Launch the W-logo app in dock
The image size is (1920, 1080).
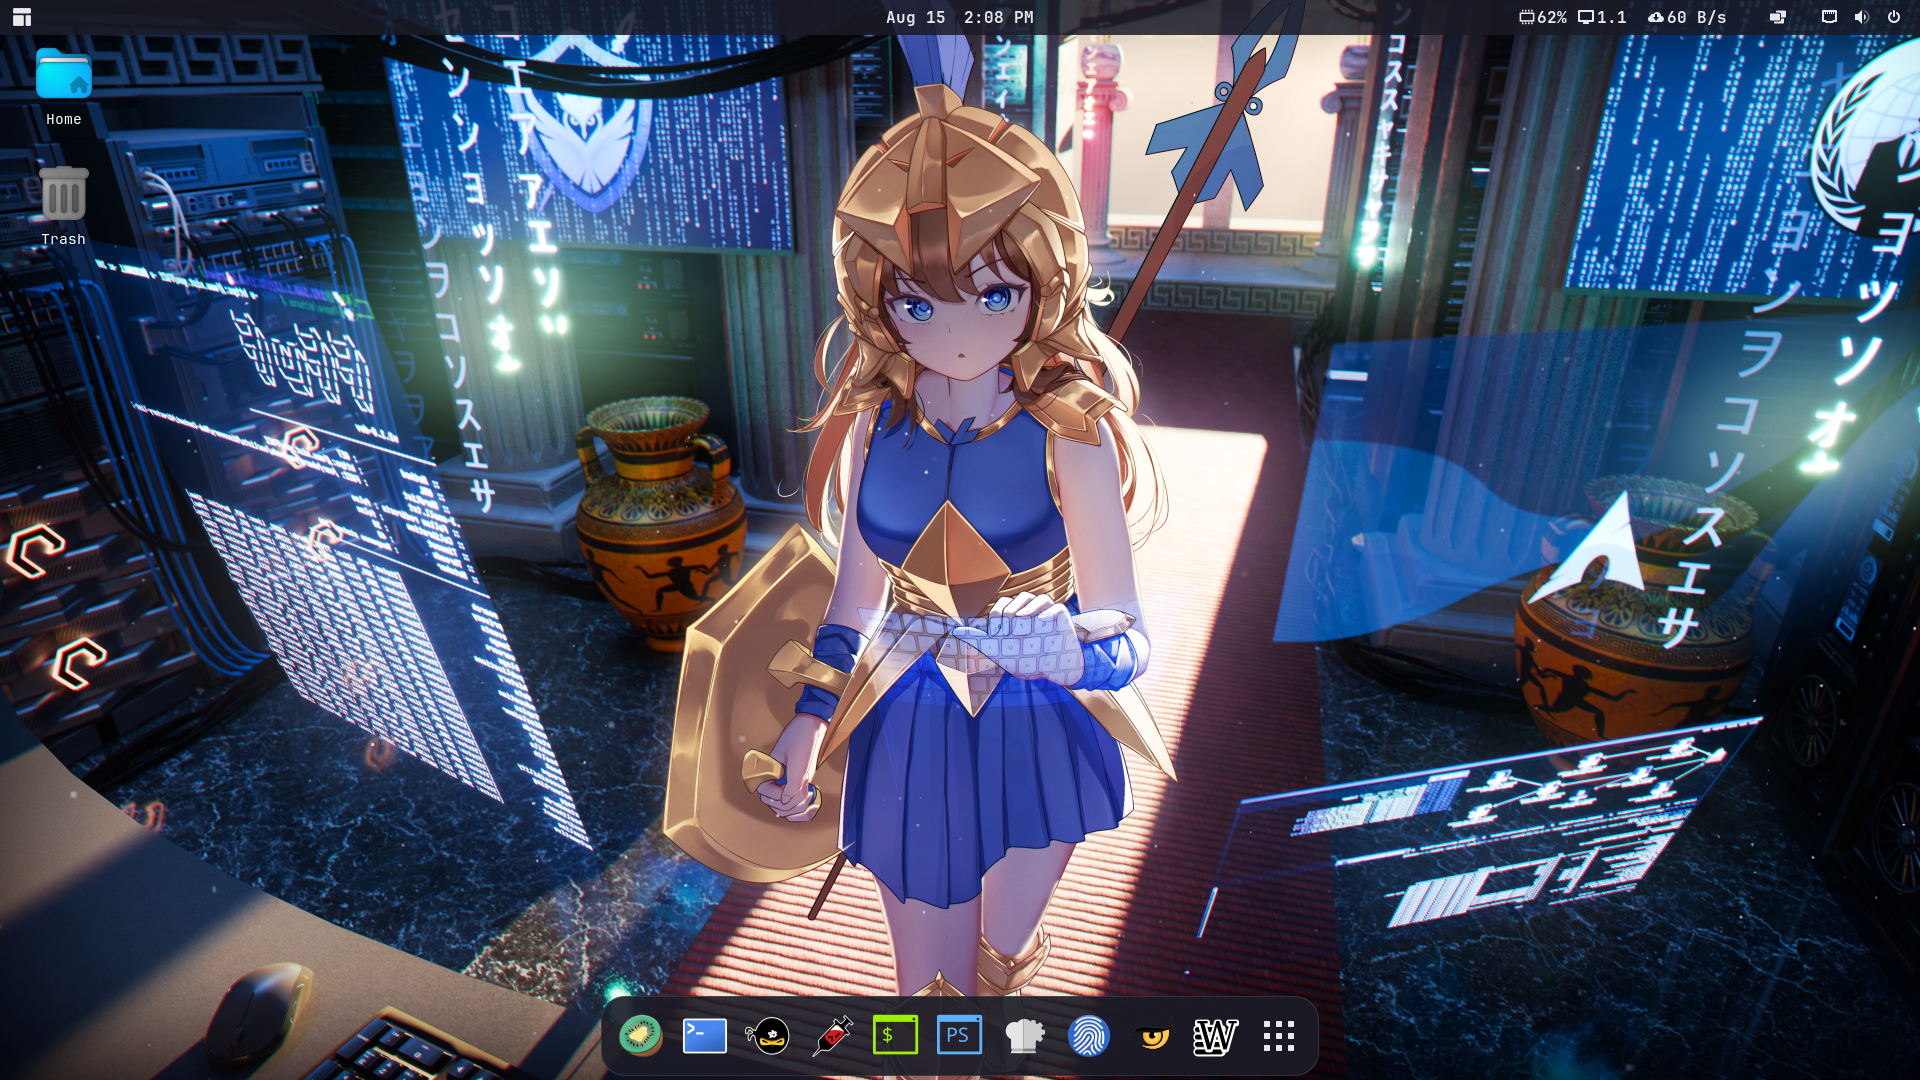(x=1216, y=1036)
